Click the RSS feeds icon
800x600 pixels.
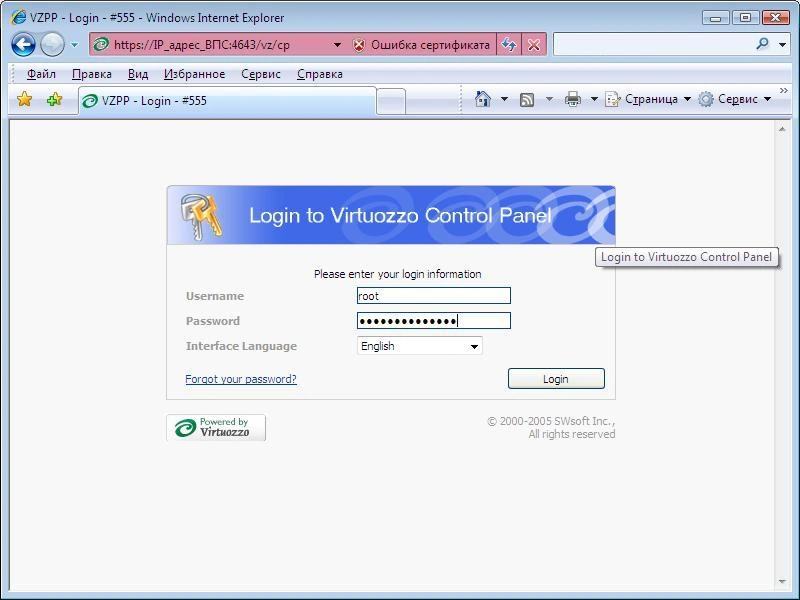(527, 99)
